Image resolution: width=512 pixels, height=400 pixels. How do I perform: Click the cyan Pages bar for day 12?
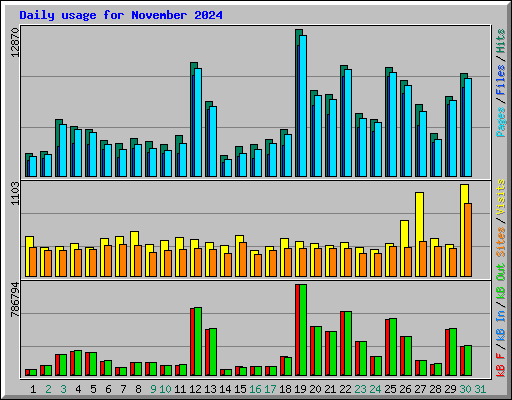(198, 123)
